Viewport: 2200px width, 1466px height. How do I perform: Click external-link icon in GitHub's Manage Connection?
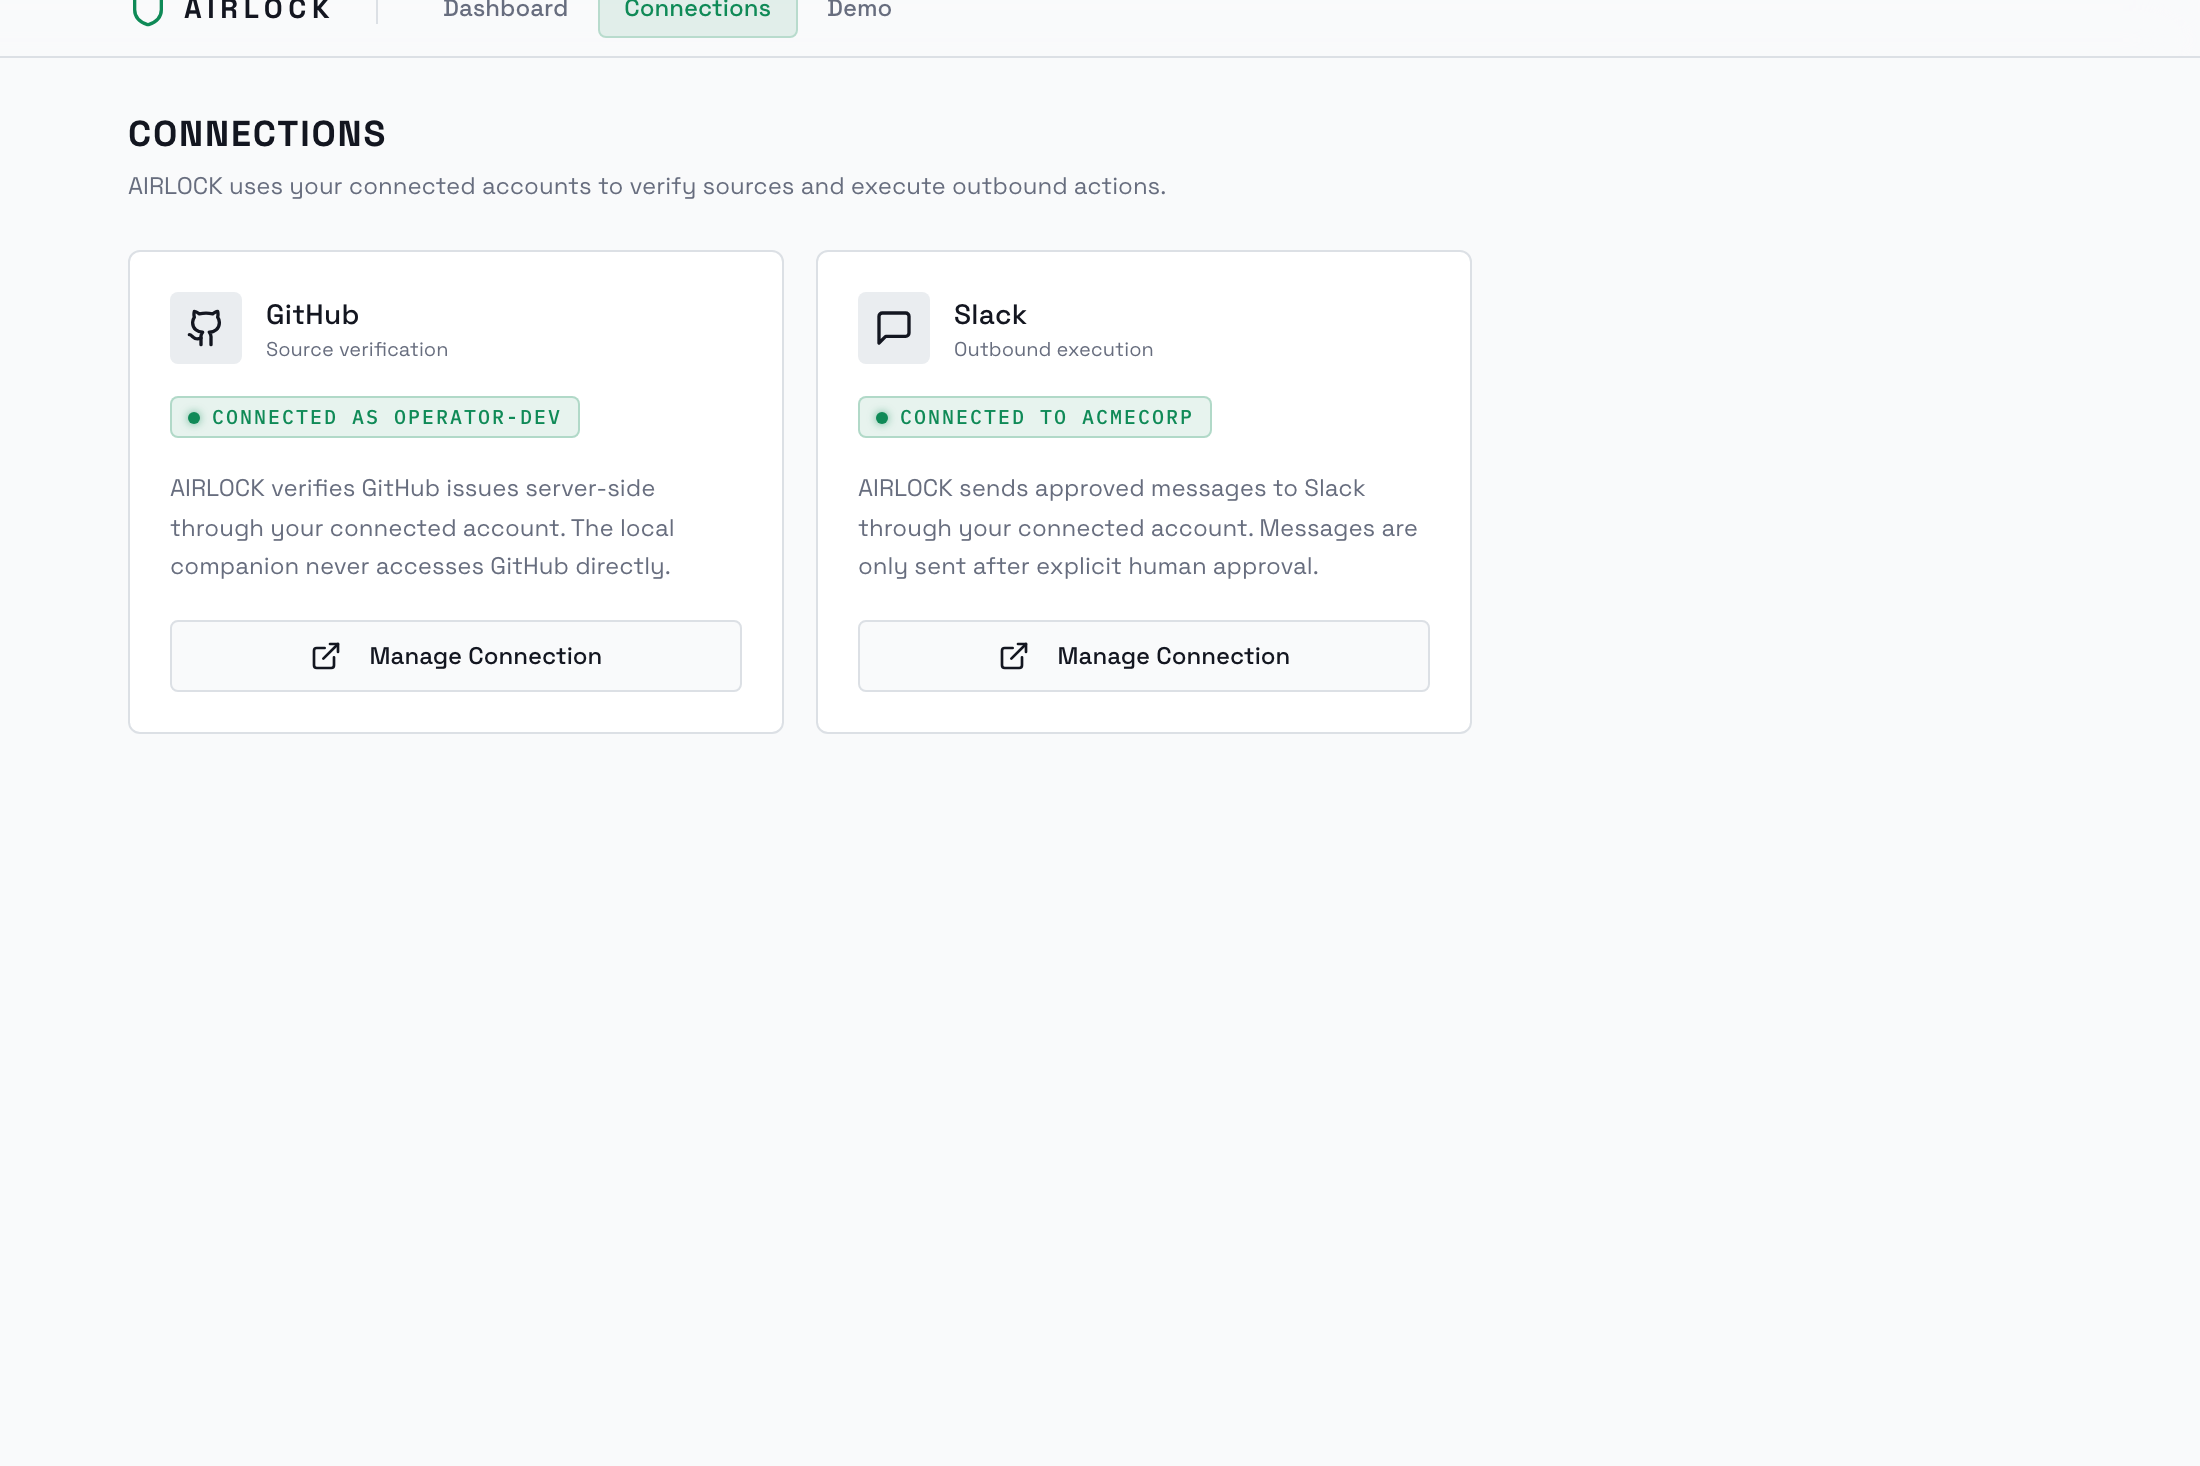point(326,656)
